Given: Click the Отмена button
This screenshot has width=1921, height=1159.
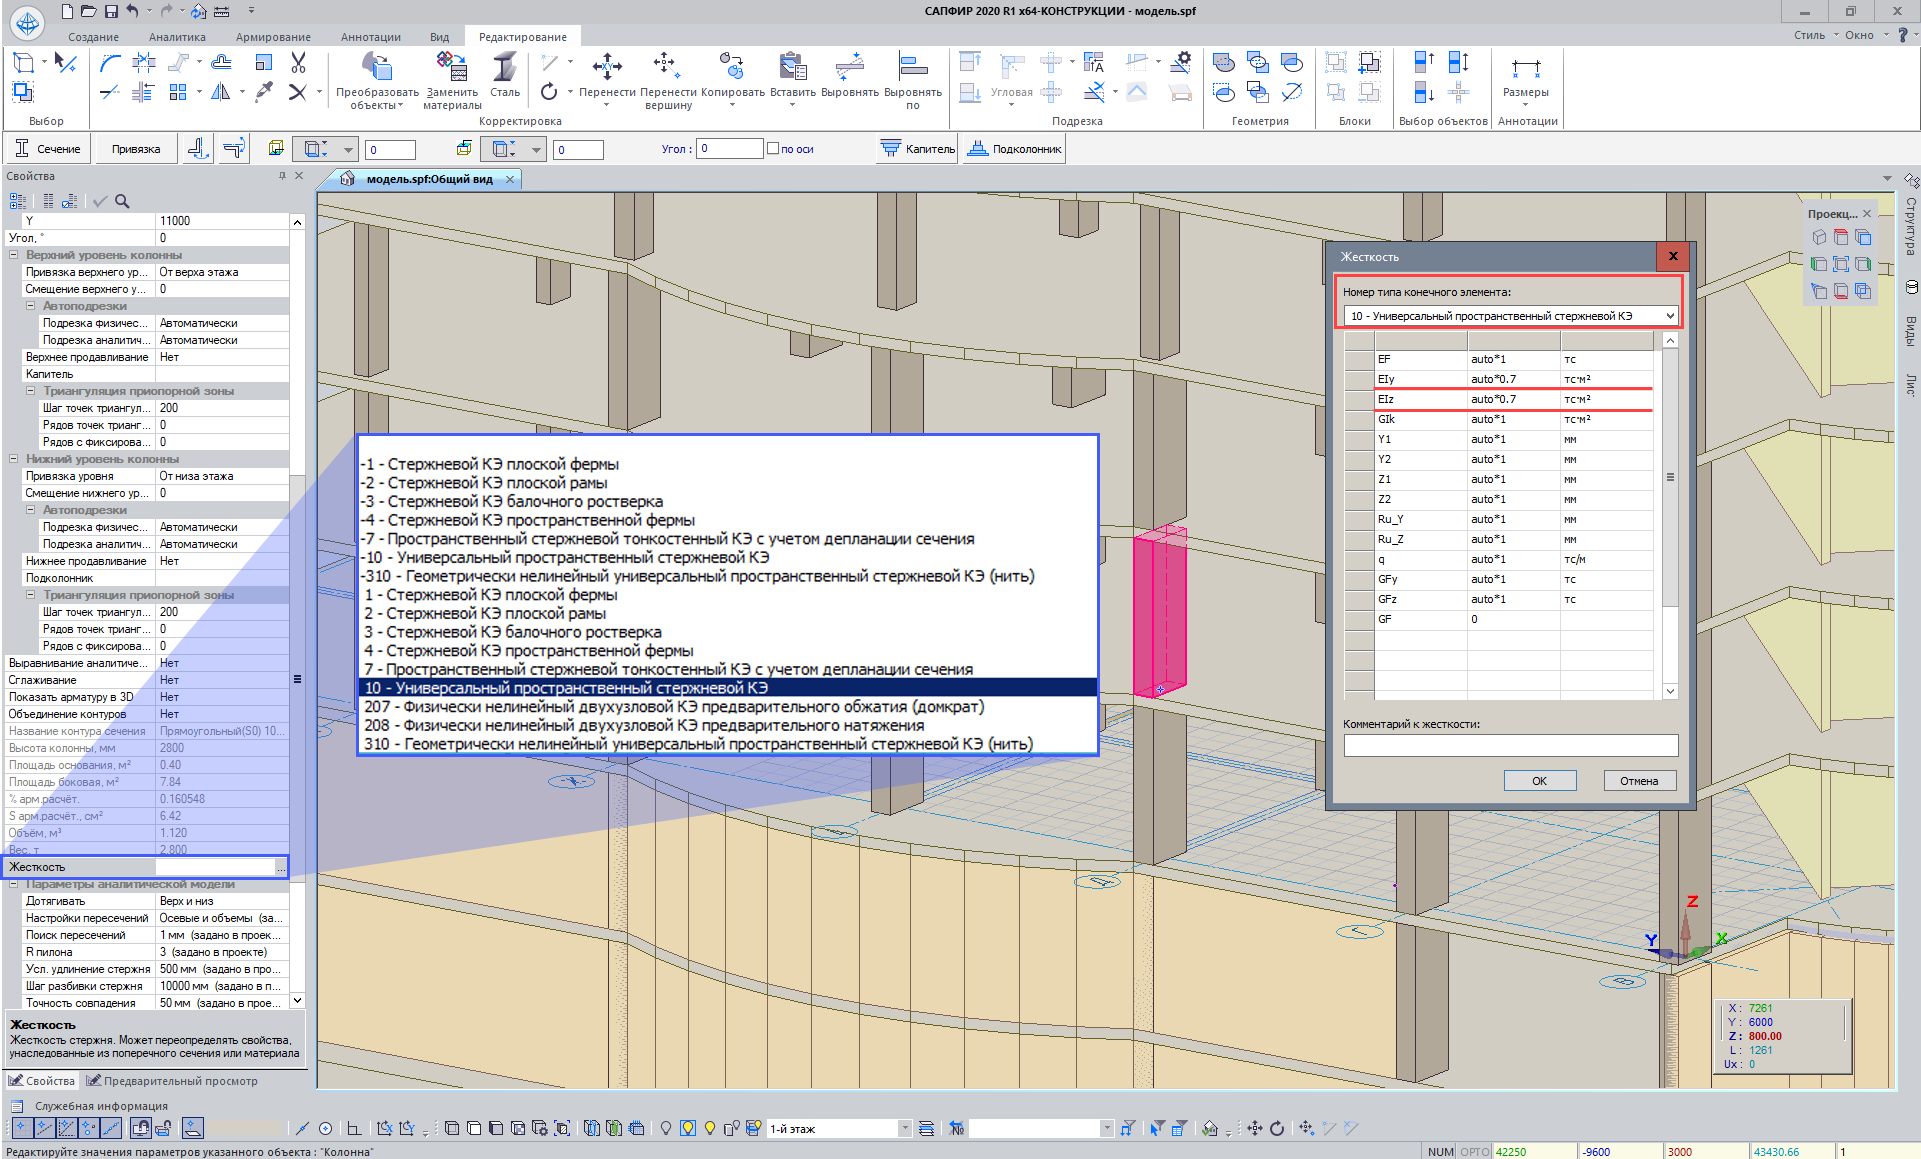Looking at the screenshot, I should click(1638, 781).
